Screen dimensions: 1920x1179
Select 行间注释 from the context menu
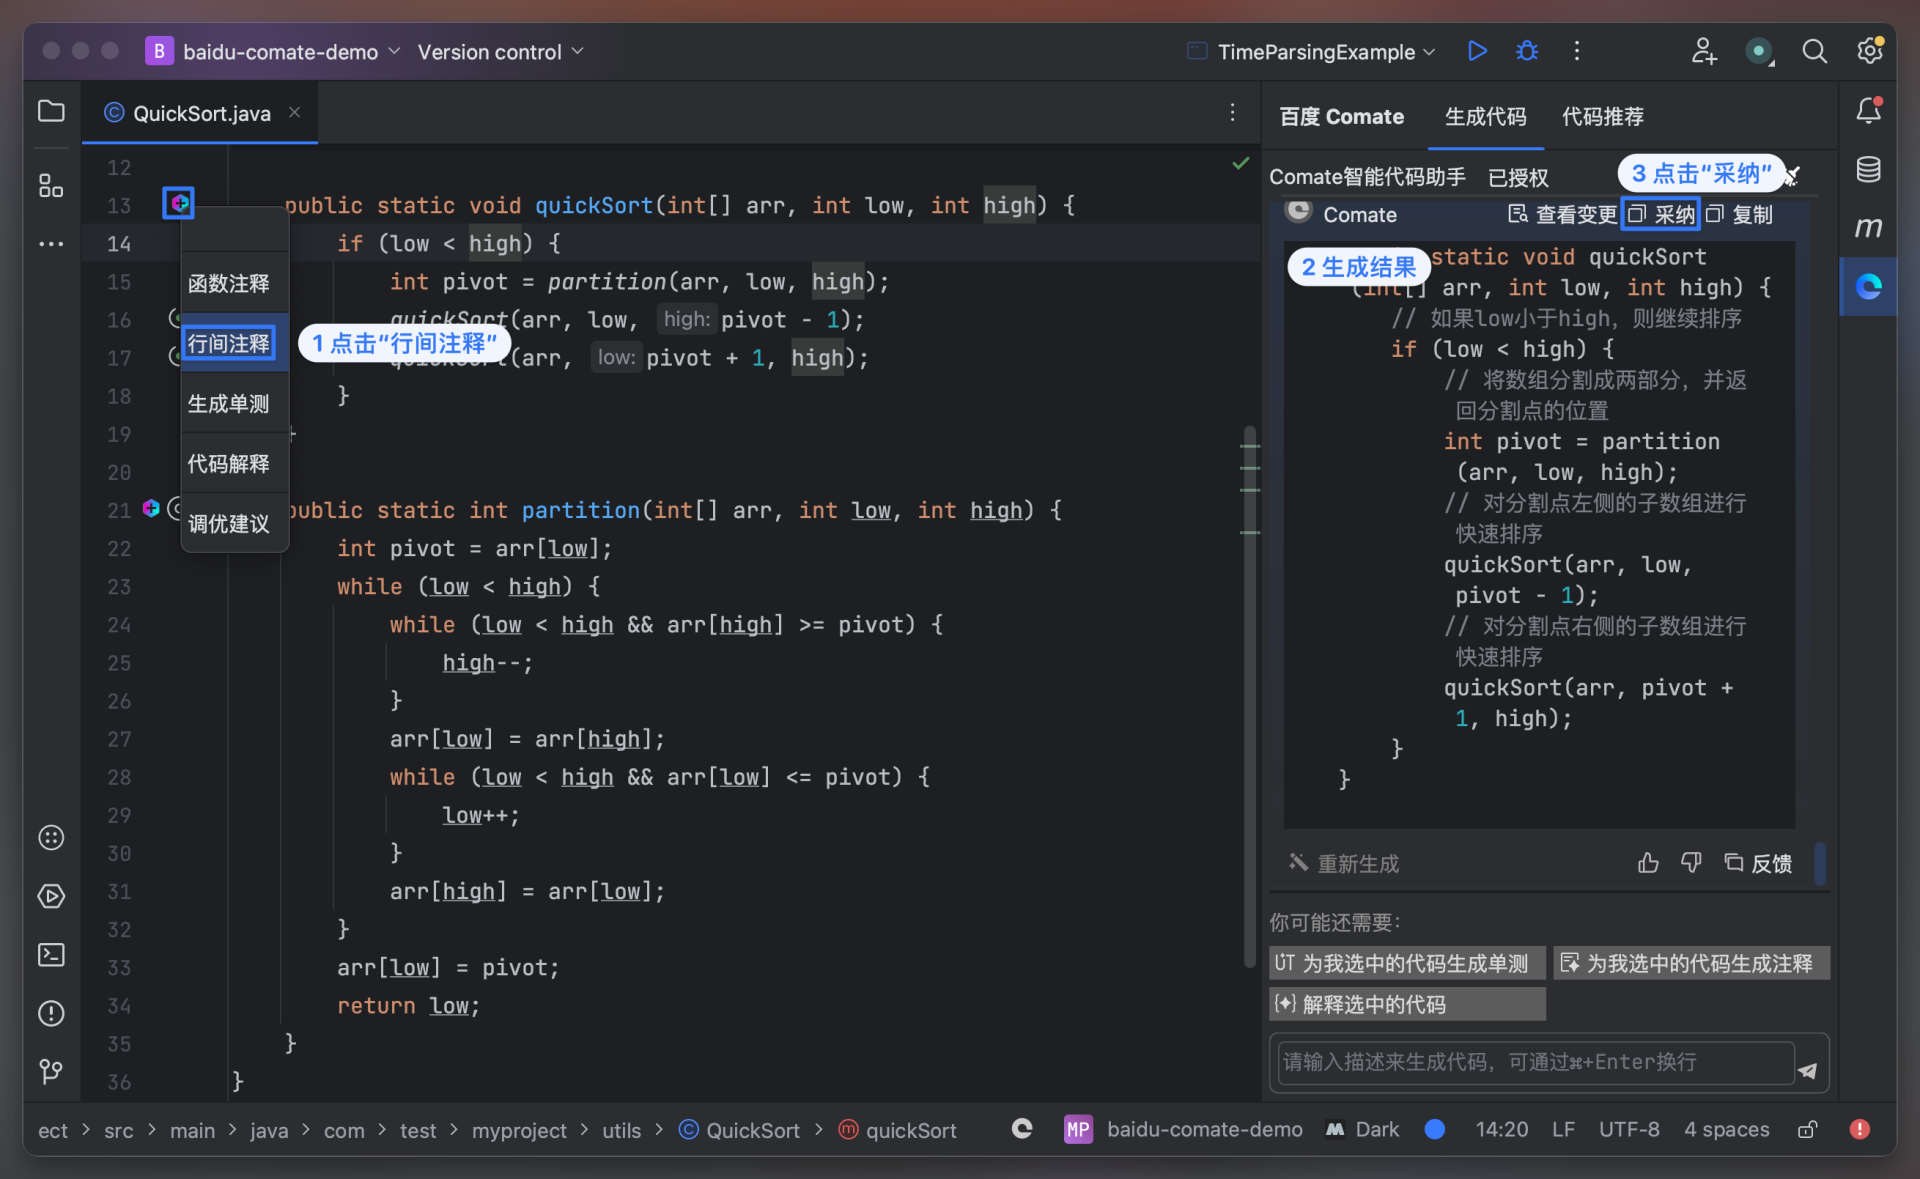click(229, 344)
